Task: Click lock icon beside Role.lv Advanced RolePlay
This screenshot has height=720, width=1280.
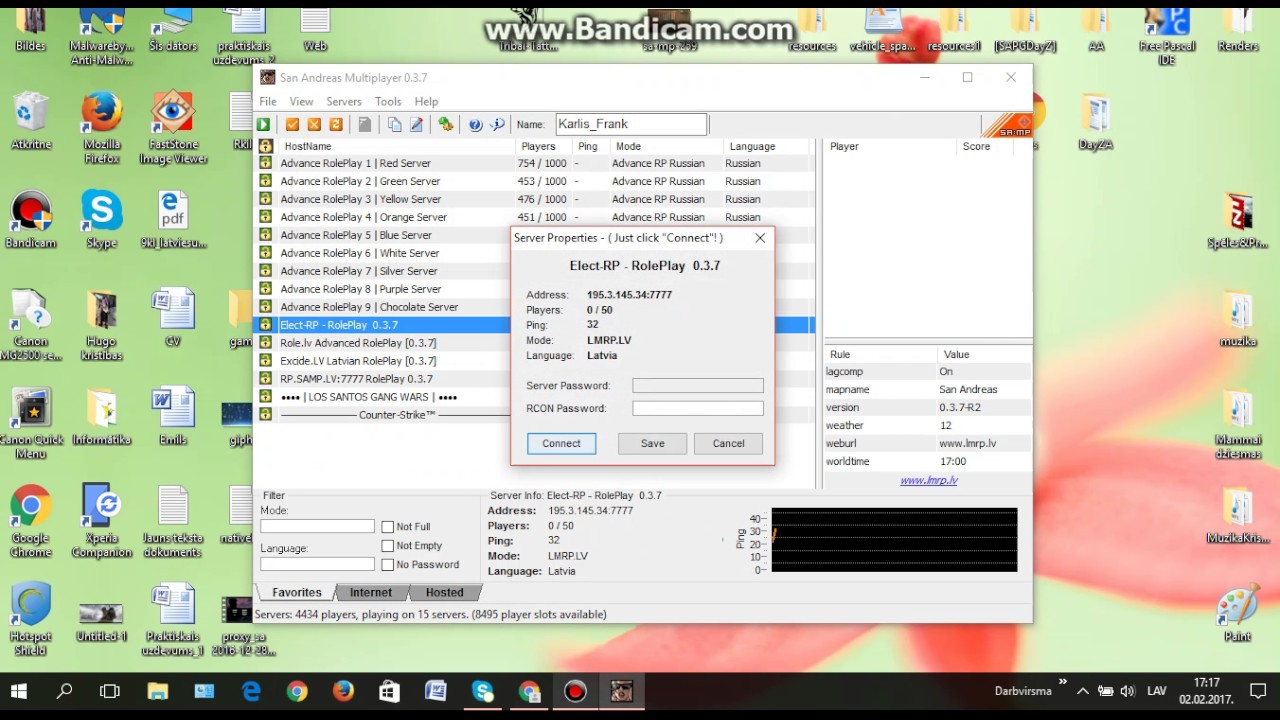Action: [265, 343]
